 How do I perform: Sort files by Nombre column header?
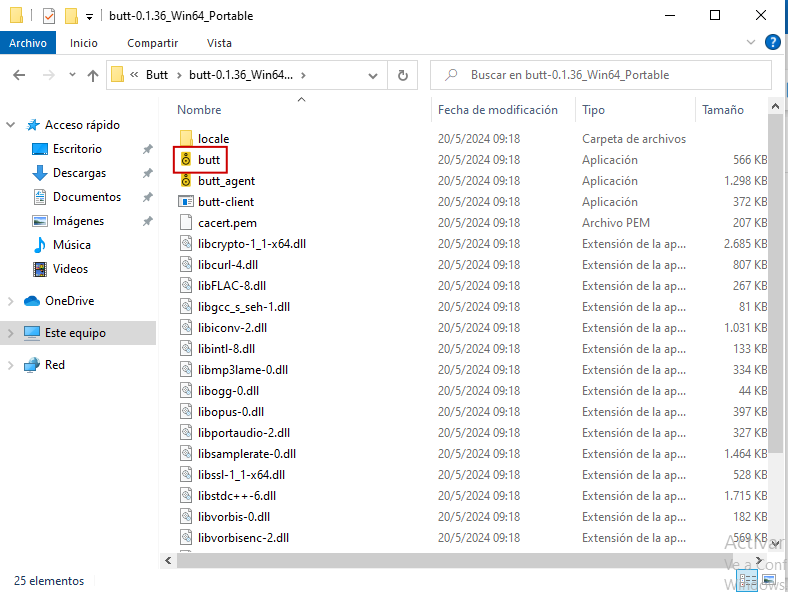(200, 110)
